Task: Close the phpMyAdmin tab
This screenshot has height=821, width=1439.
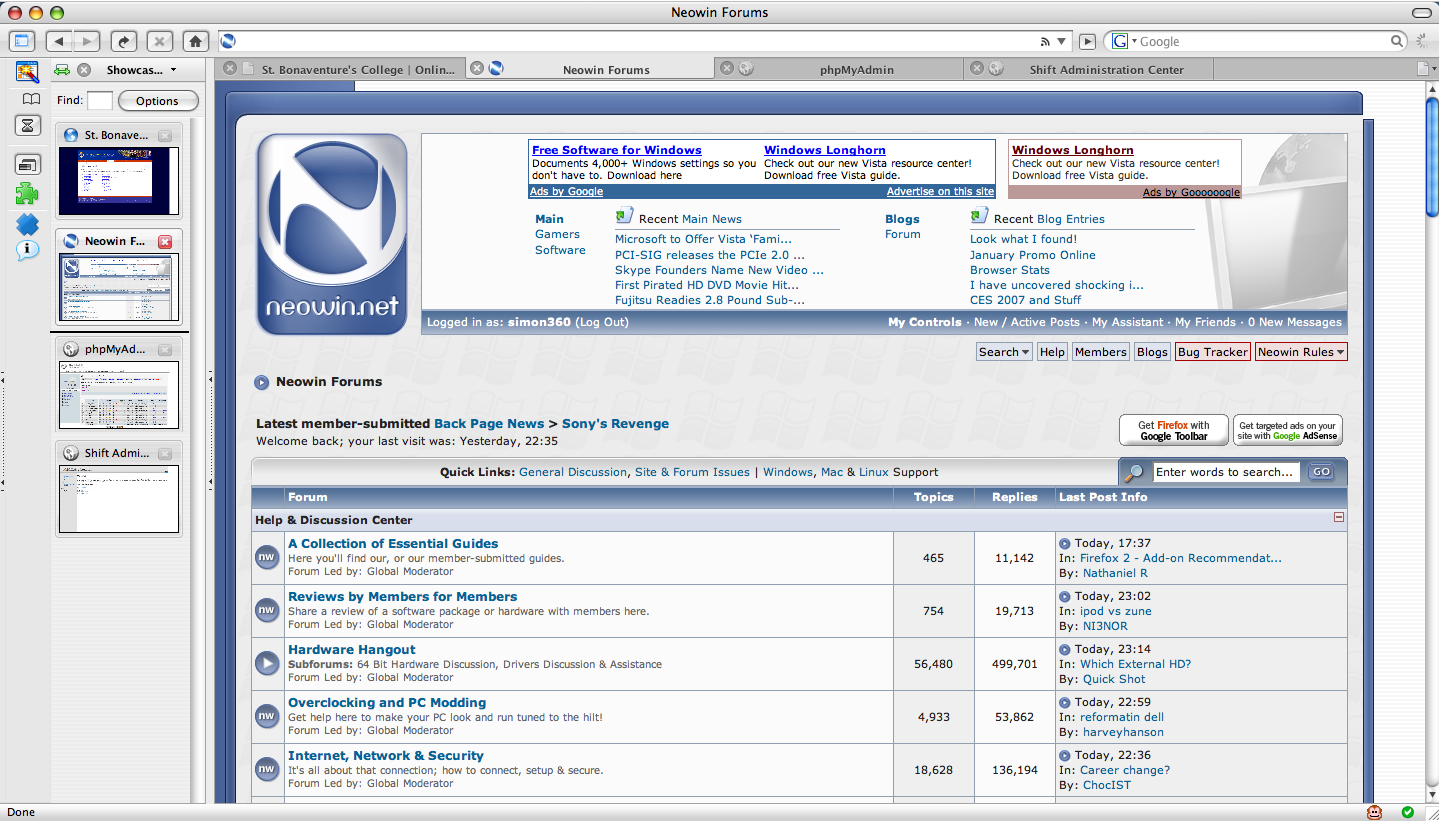Action: 727,68
